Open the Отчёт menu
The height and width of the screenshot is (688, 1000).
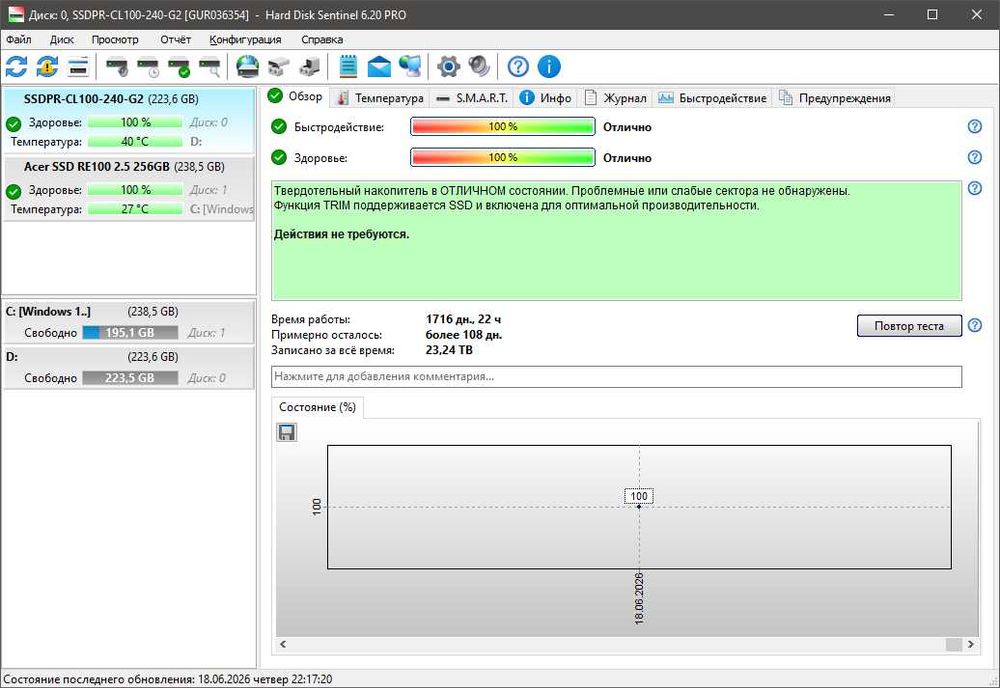tap(175, 40)
